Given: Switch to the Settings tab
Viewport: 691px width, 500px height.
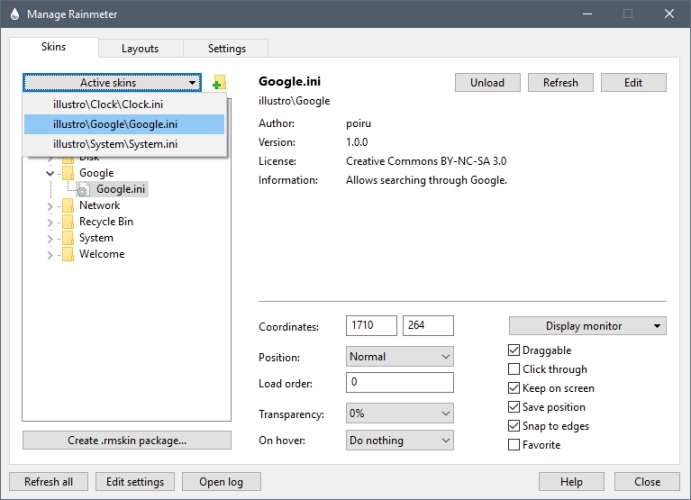Looking at the screenshot, I should pos(227,48).
